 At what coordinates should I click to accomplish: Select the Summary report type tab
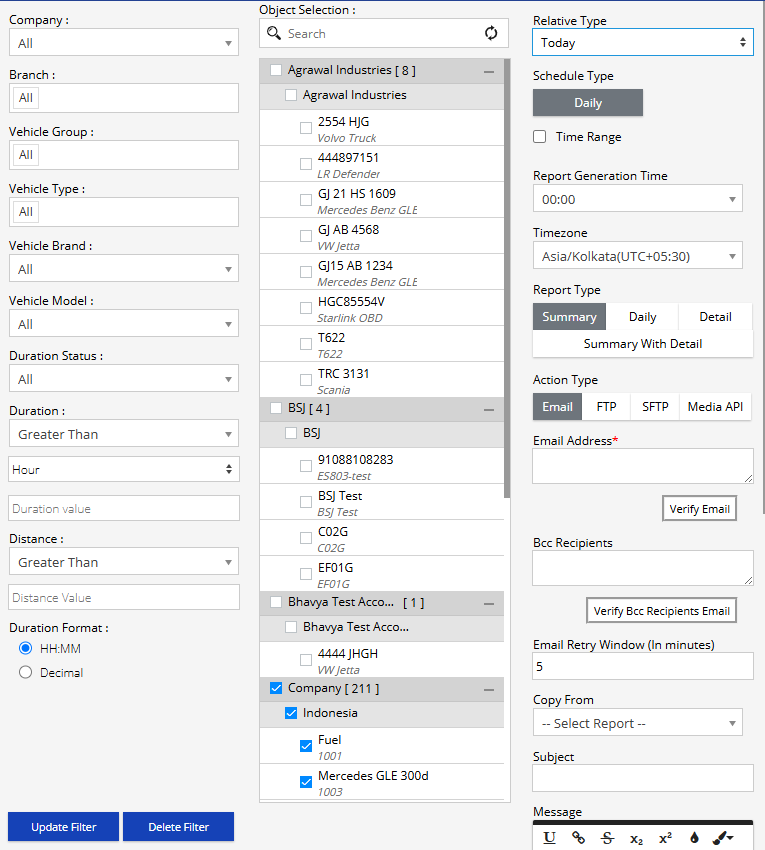(x=569, y=317)
